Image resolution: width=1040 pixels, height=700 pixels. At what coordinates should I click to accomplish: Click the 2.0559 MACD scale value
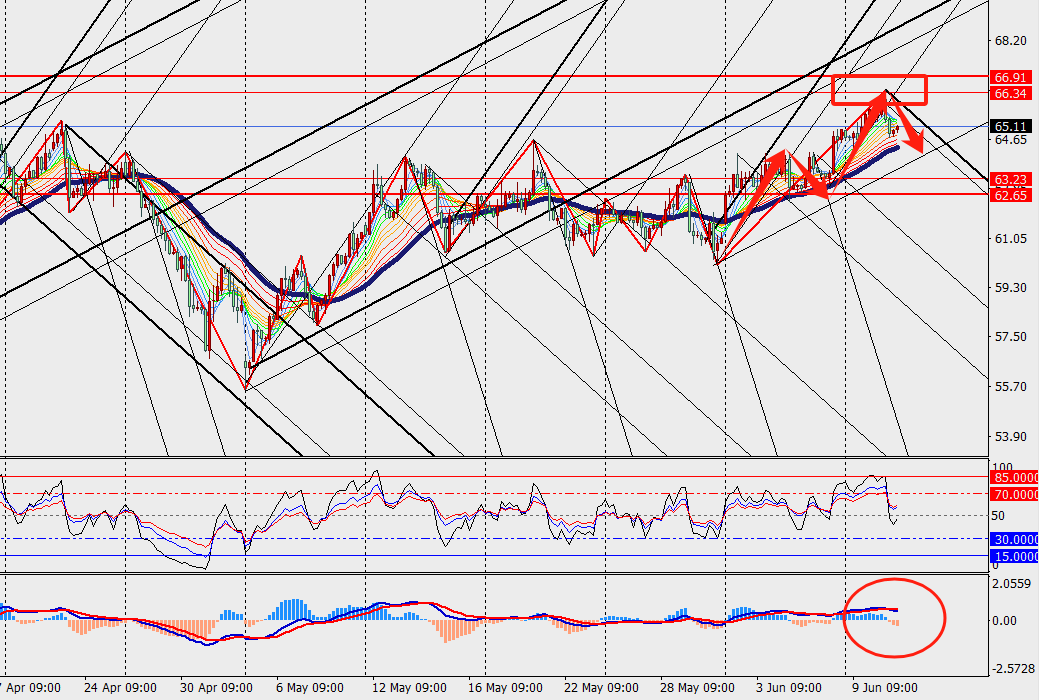click(x=1013, y=584)
